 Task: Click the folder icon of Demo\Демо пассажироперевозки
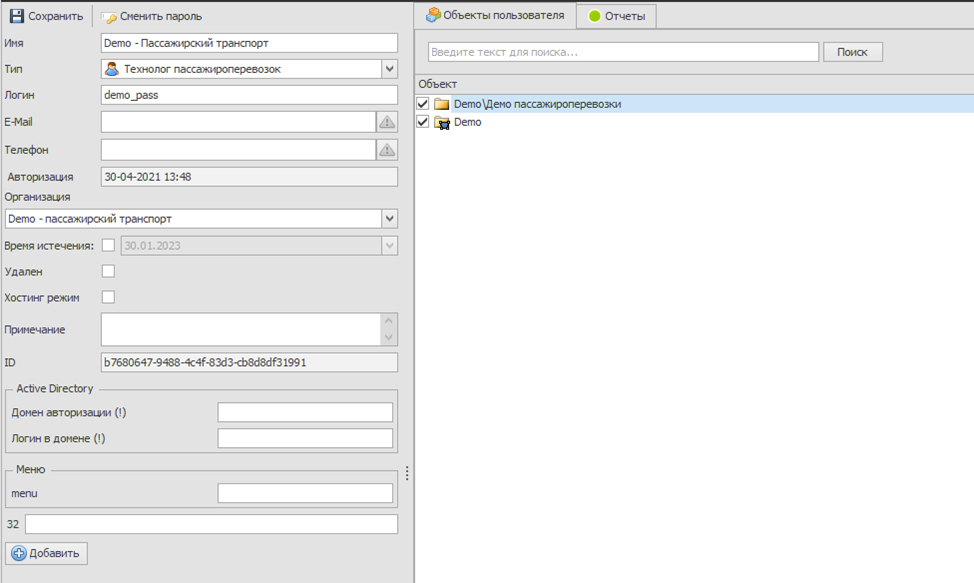(x=441, y=104)
